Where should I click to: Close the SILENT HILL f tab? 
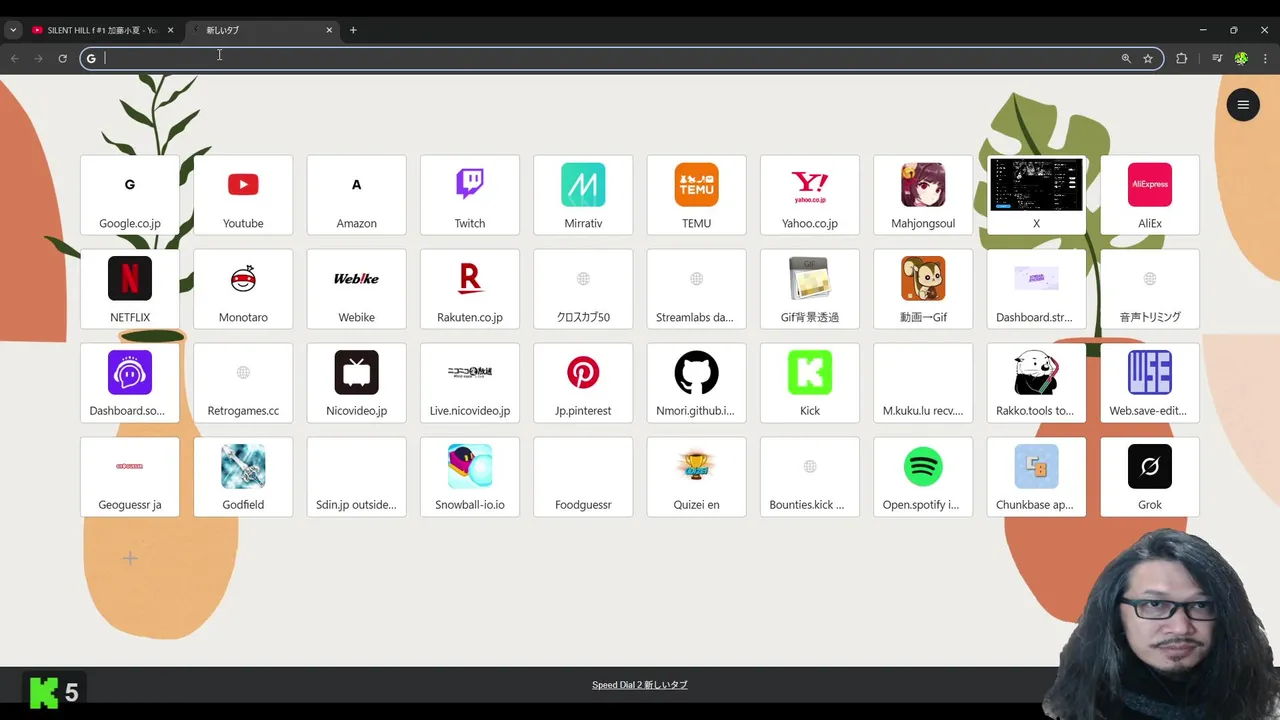(x=170, y=30)
